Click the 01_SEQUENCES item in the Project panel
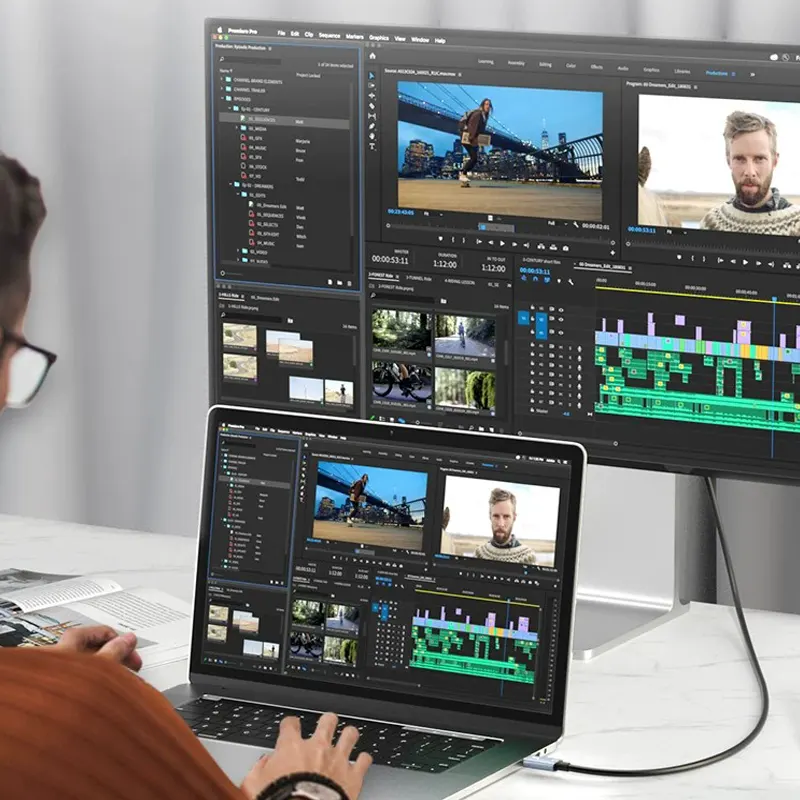The height and width of the screenshot is (800, 800). pyautogui.click(x=262, y=119)
